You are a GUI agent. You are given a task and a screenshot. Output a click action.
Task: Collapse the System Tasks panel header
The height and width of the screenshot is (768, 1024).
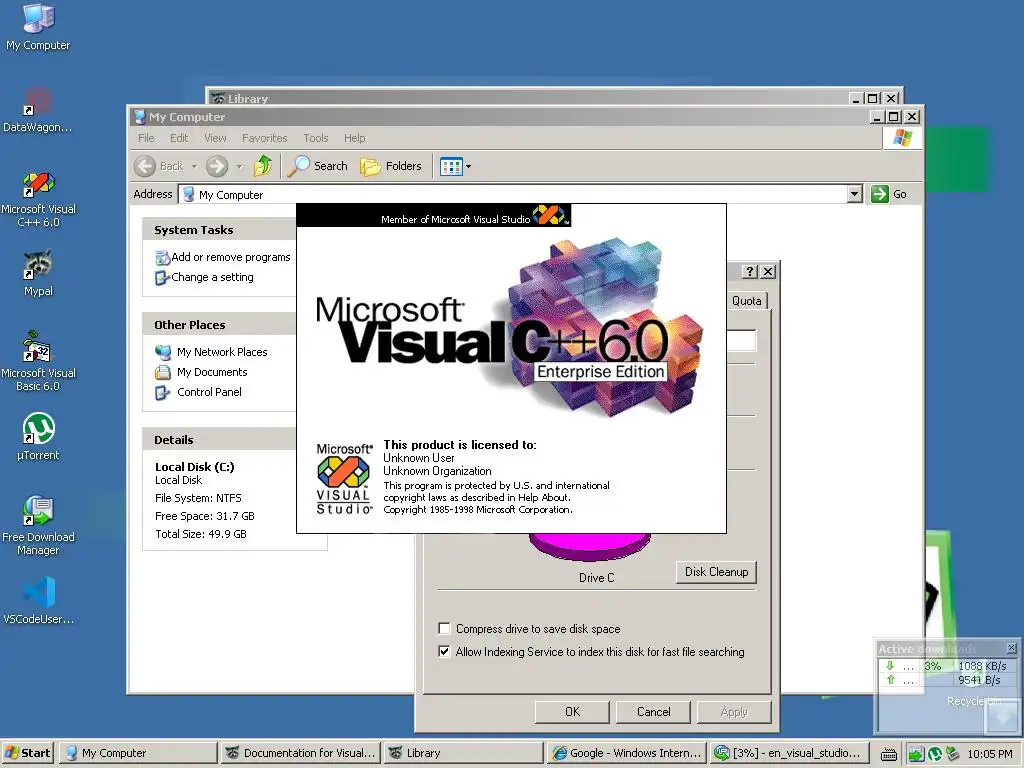[219, 230]
